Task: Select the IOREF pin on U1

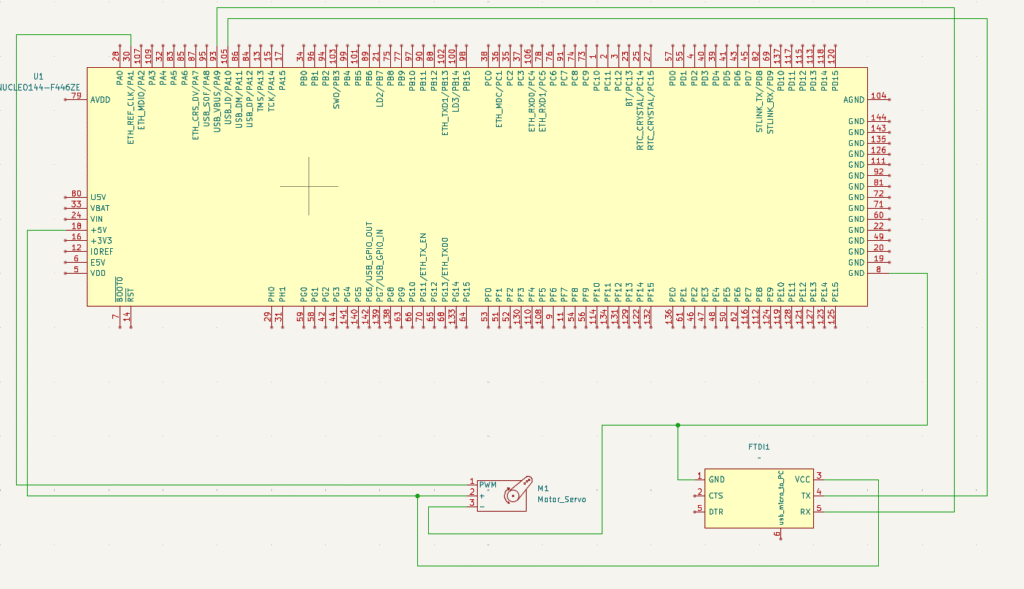Action: pos(77,250)
